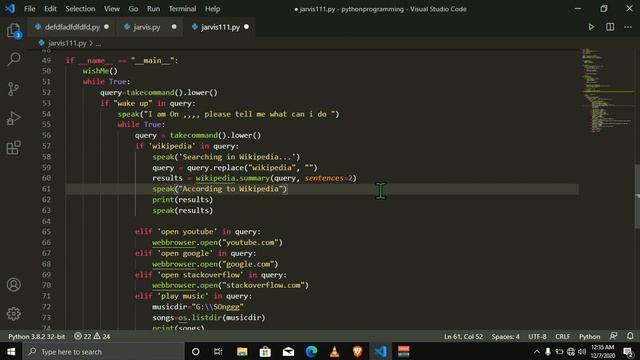640x360 pixels.
Task: Close the jarvis111.py tab via its unsaved dot
Action: 247,27
